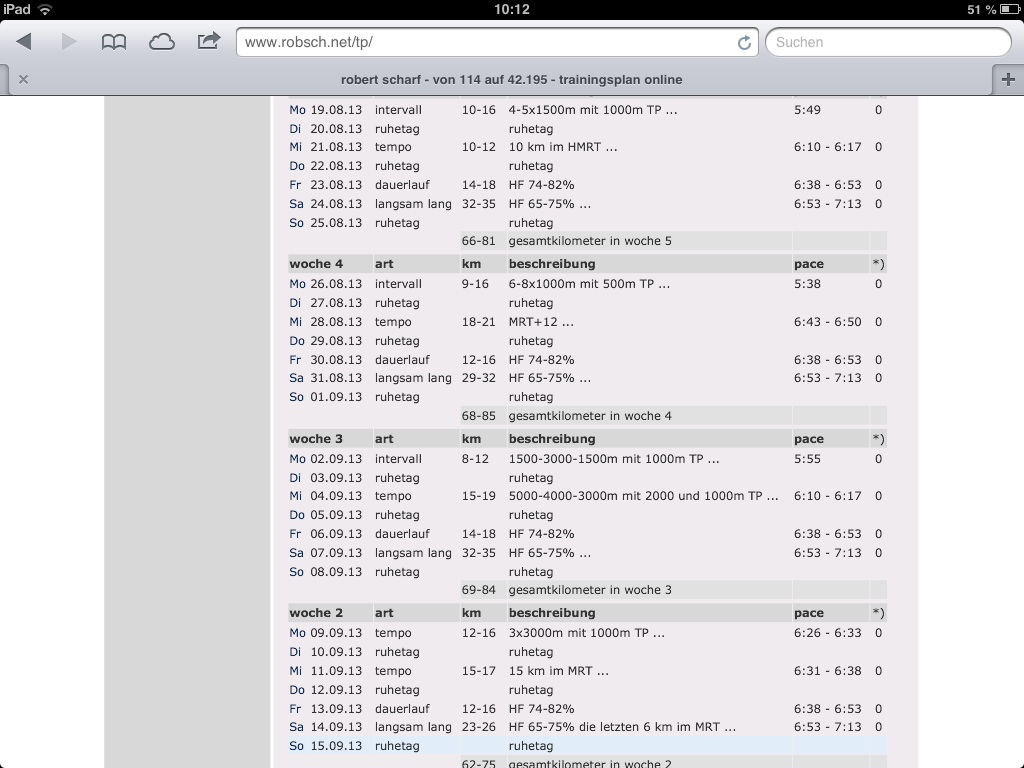1024x768 pixels.
Task: Open the 14.09.13 langsam lang description
Action: click(622, 727)
